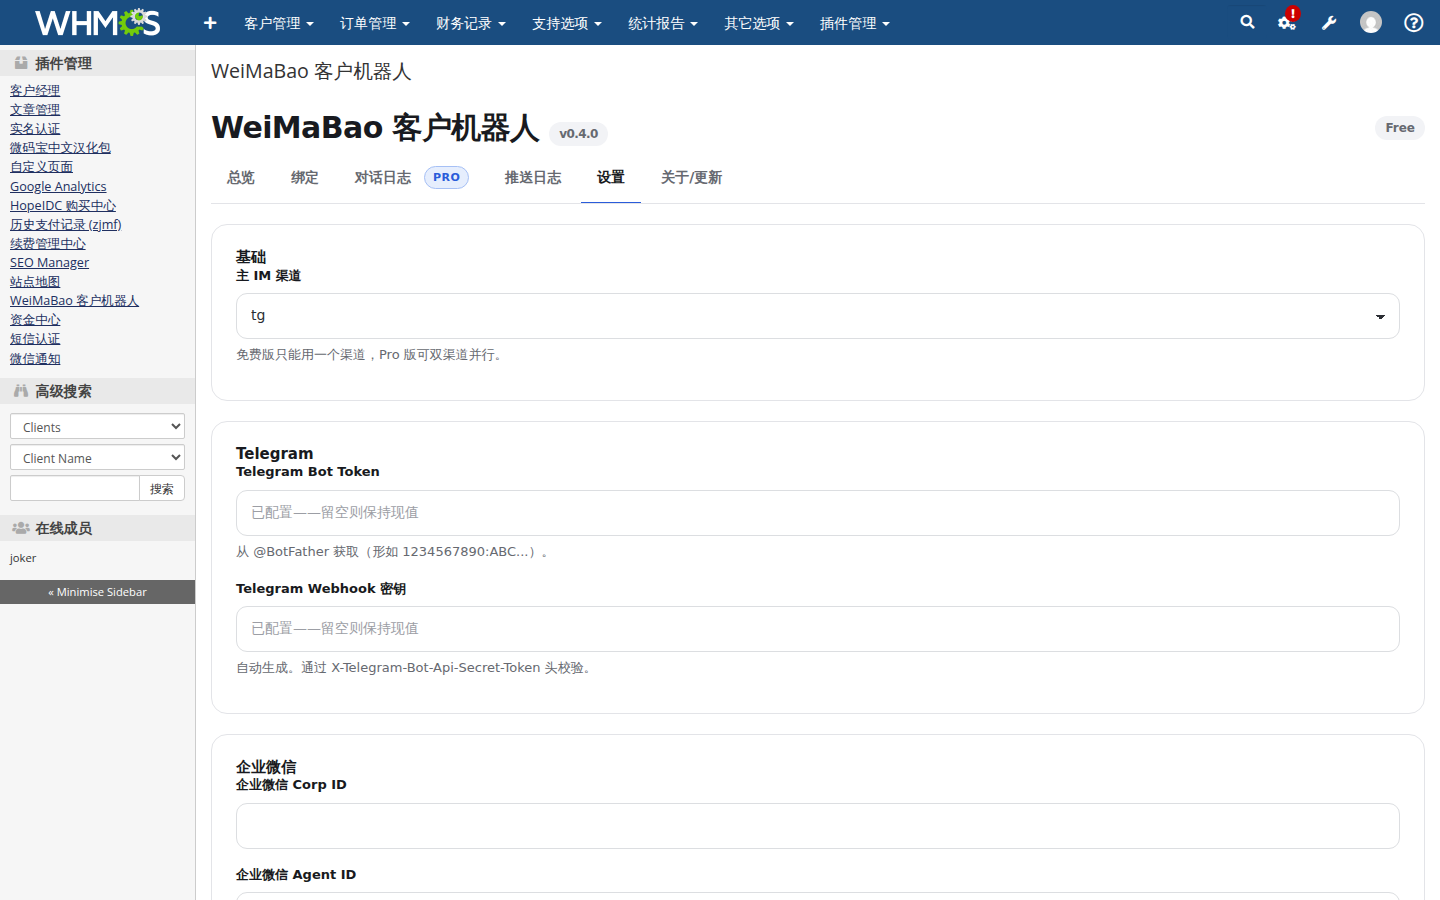
Task: Expand the 客户管理 menu
Action: point(279,23)
